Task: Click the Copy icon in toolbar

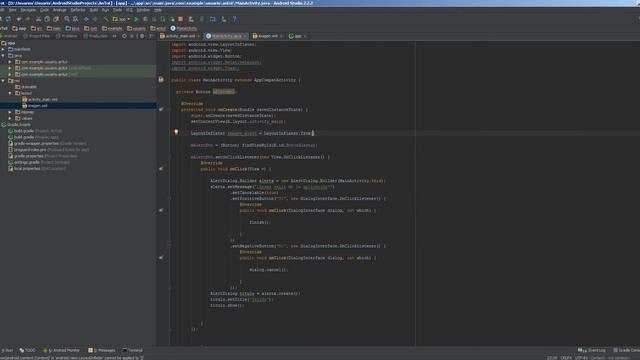Action: point(47,19)
